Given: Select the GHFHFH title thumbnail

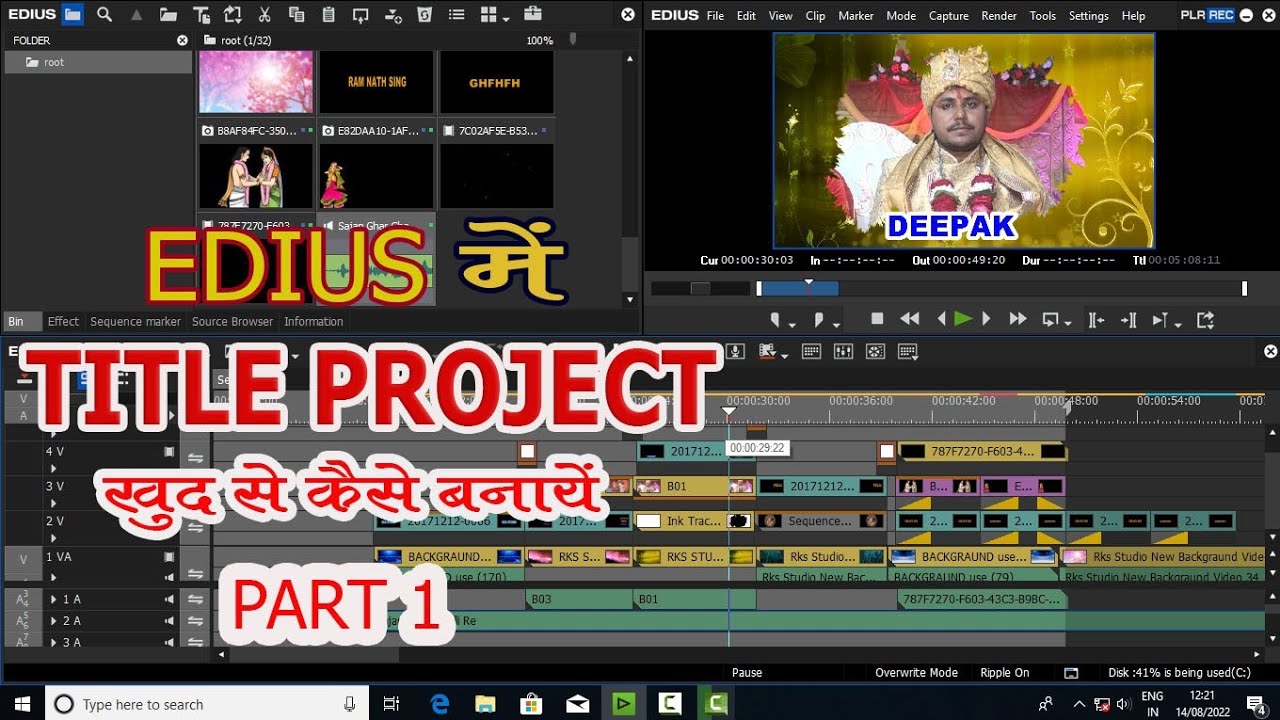Looking at the screenshot, I should click(497, 82).
